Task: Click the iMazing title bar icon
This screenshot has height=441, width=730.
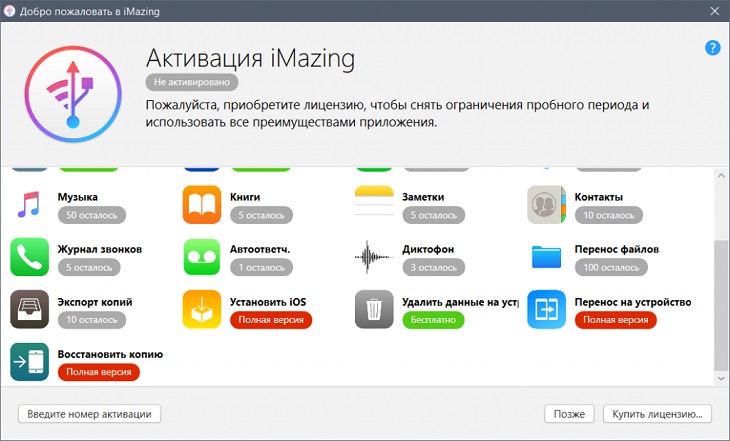Action: (9, 11)
